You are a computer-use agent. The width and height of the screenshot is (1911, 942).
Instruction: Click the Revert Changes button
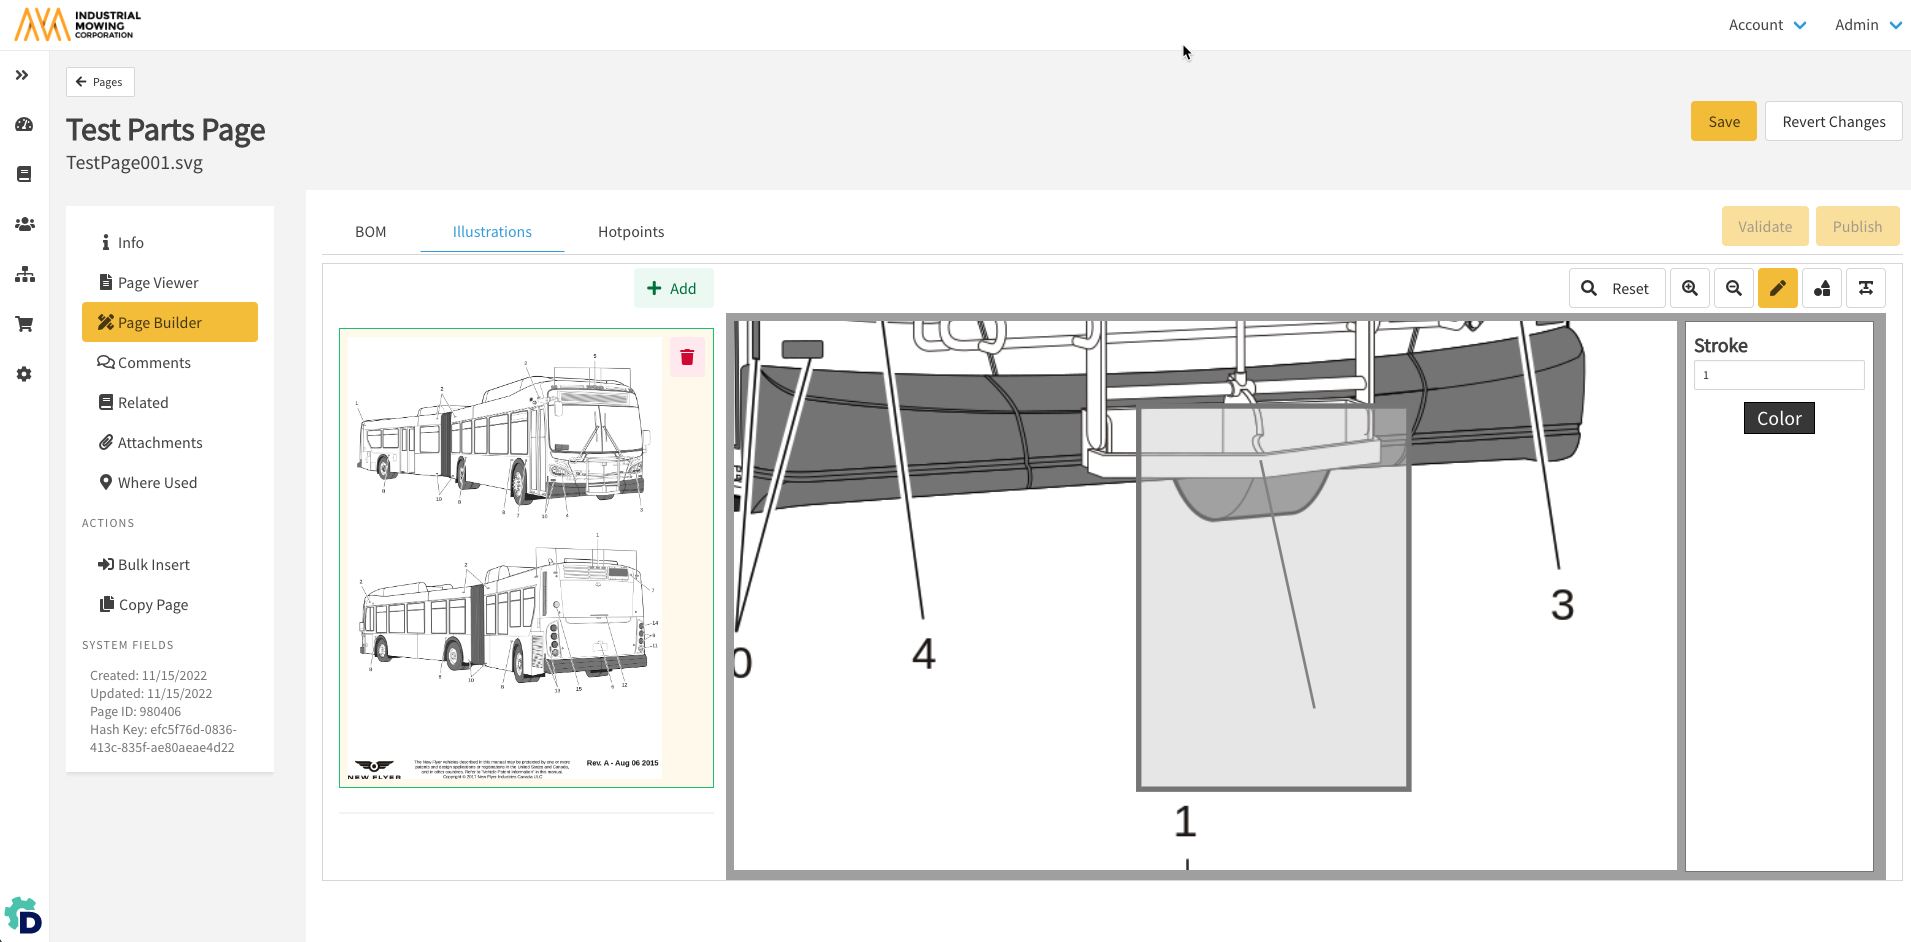1833,122
